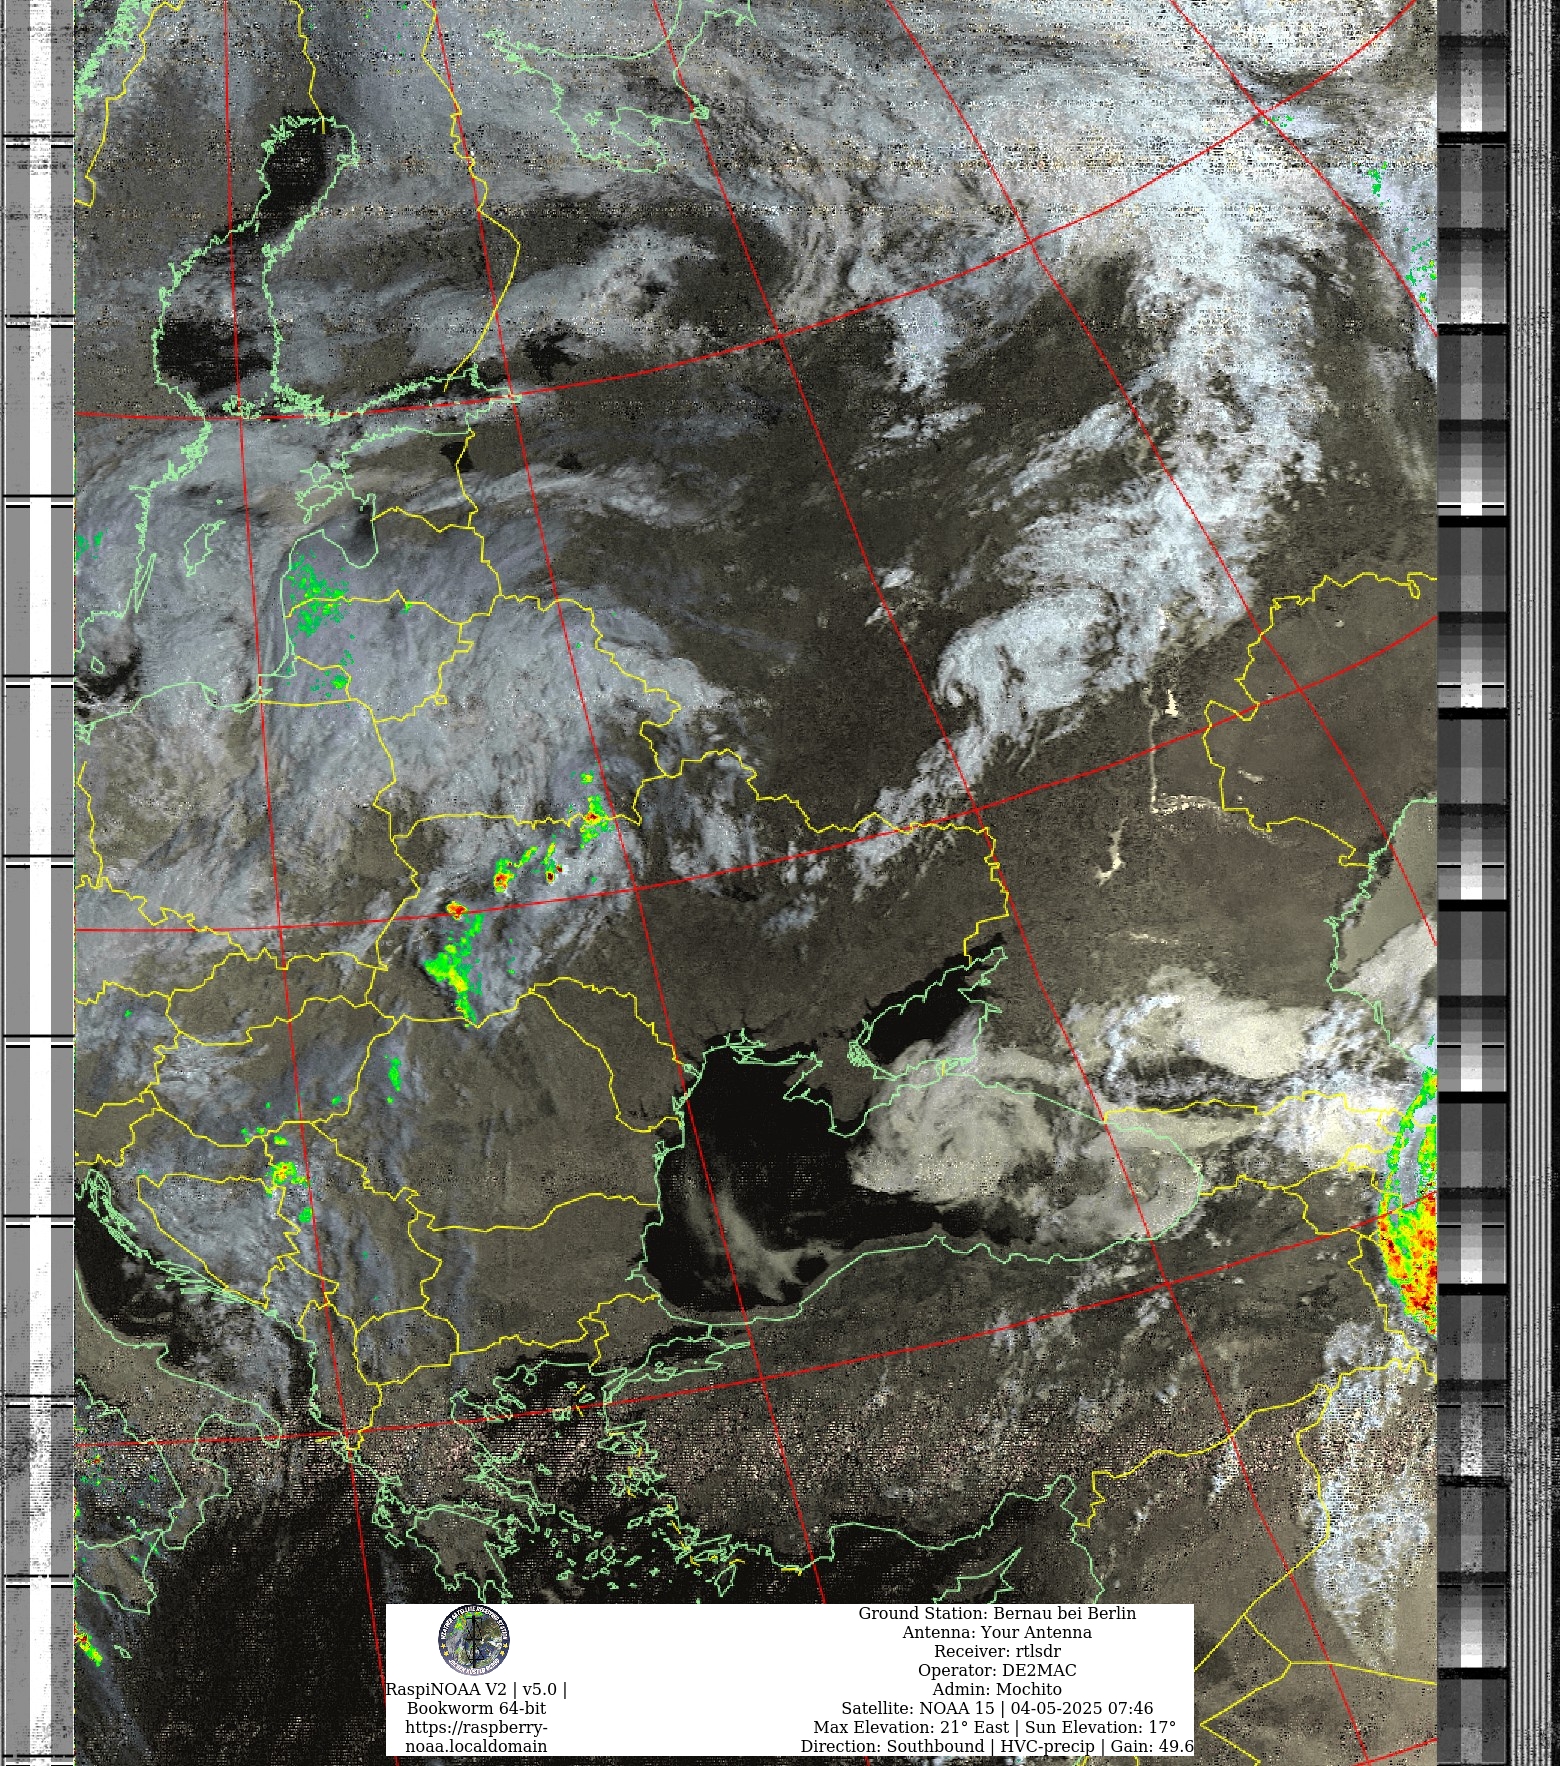Open the raspberry-noaa.localdomain URL text
1560x1766 pixels.
476,1737
